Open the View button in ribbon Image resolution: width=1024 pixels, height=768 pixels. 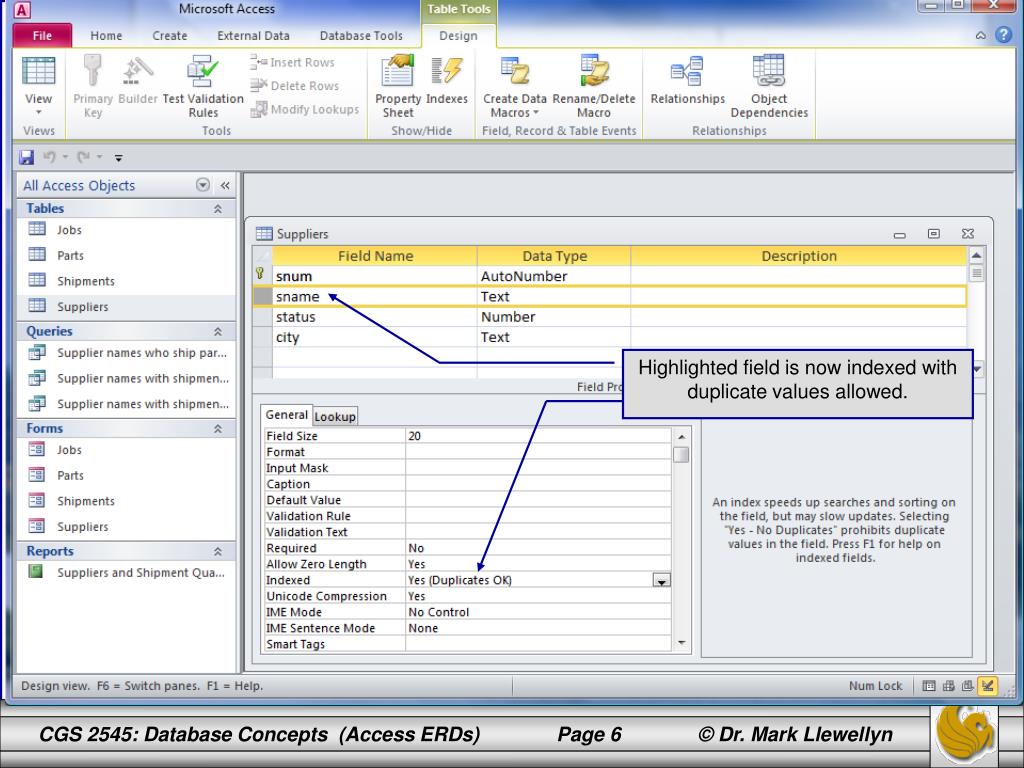pyautogui.click(x=39, y=85)
